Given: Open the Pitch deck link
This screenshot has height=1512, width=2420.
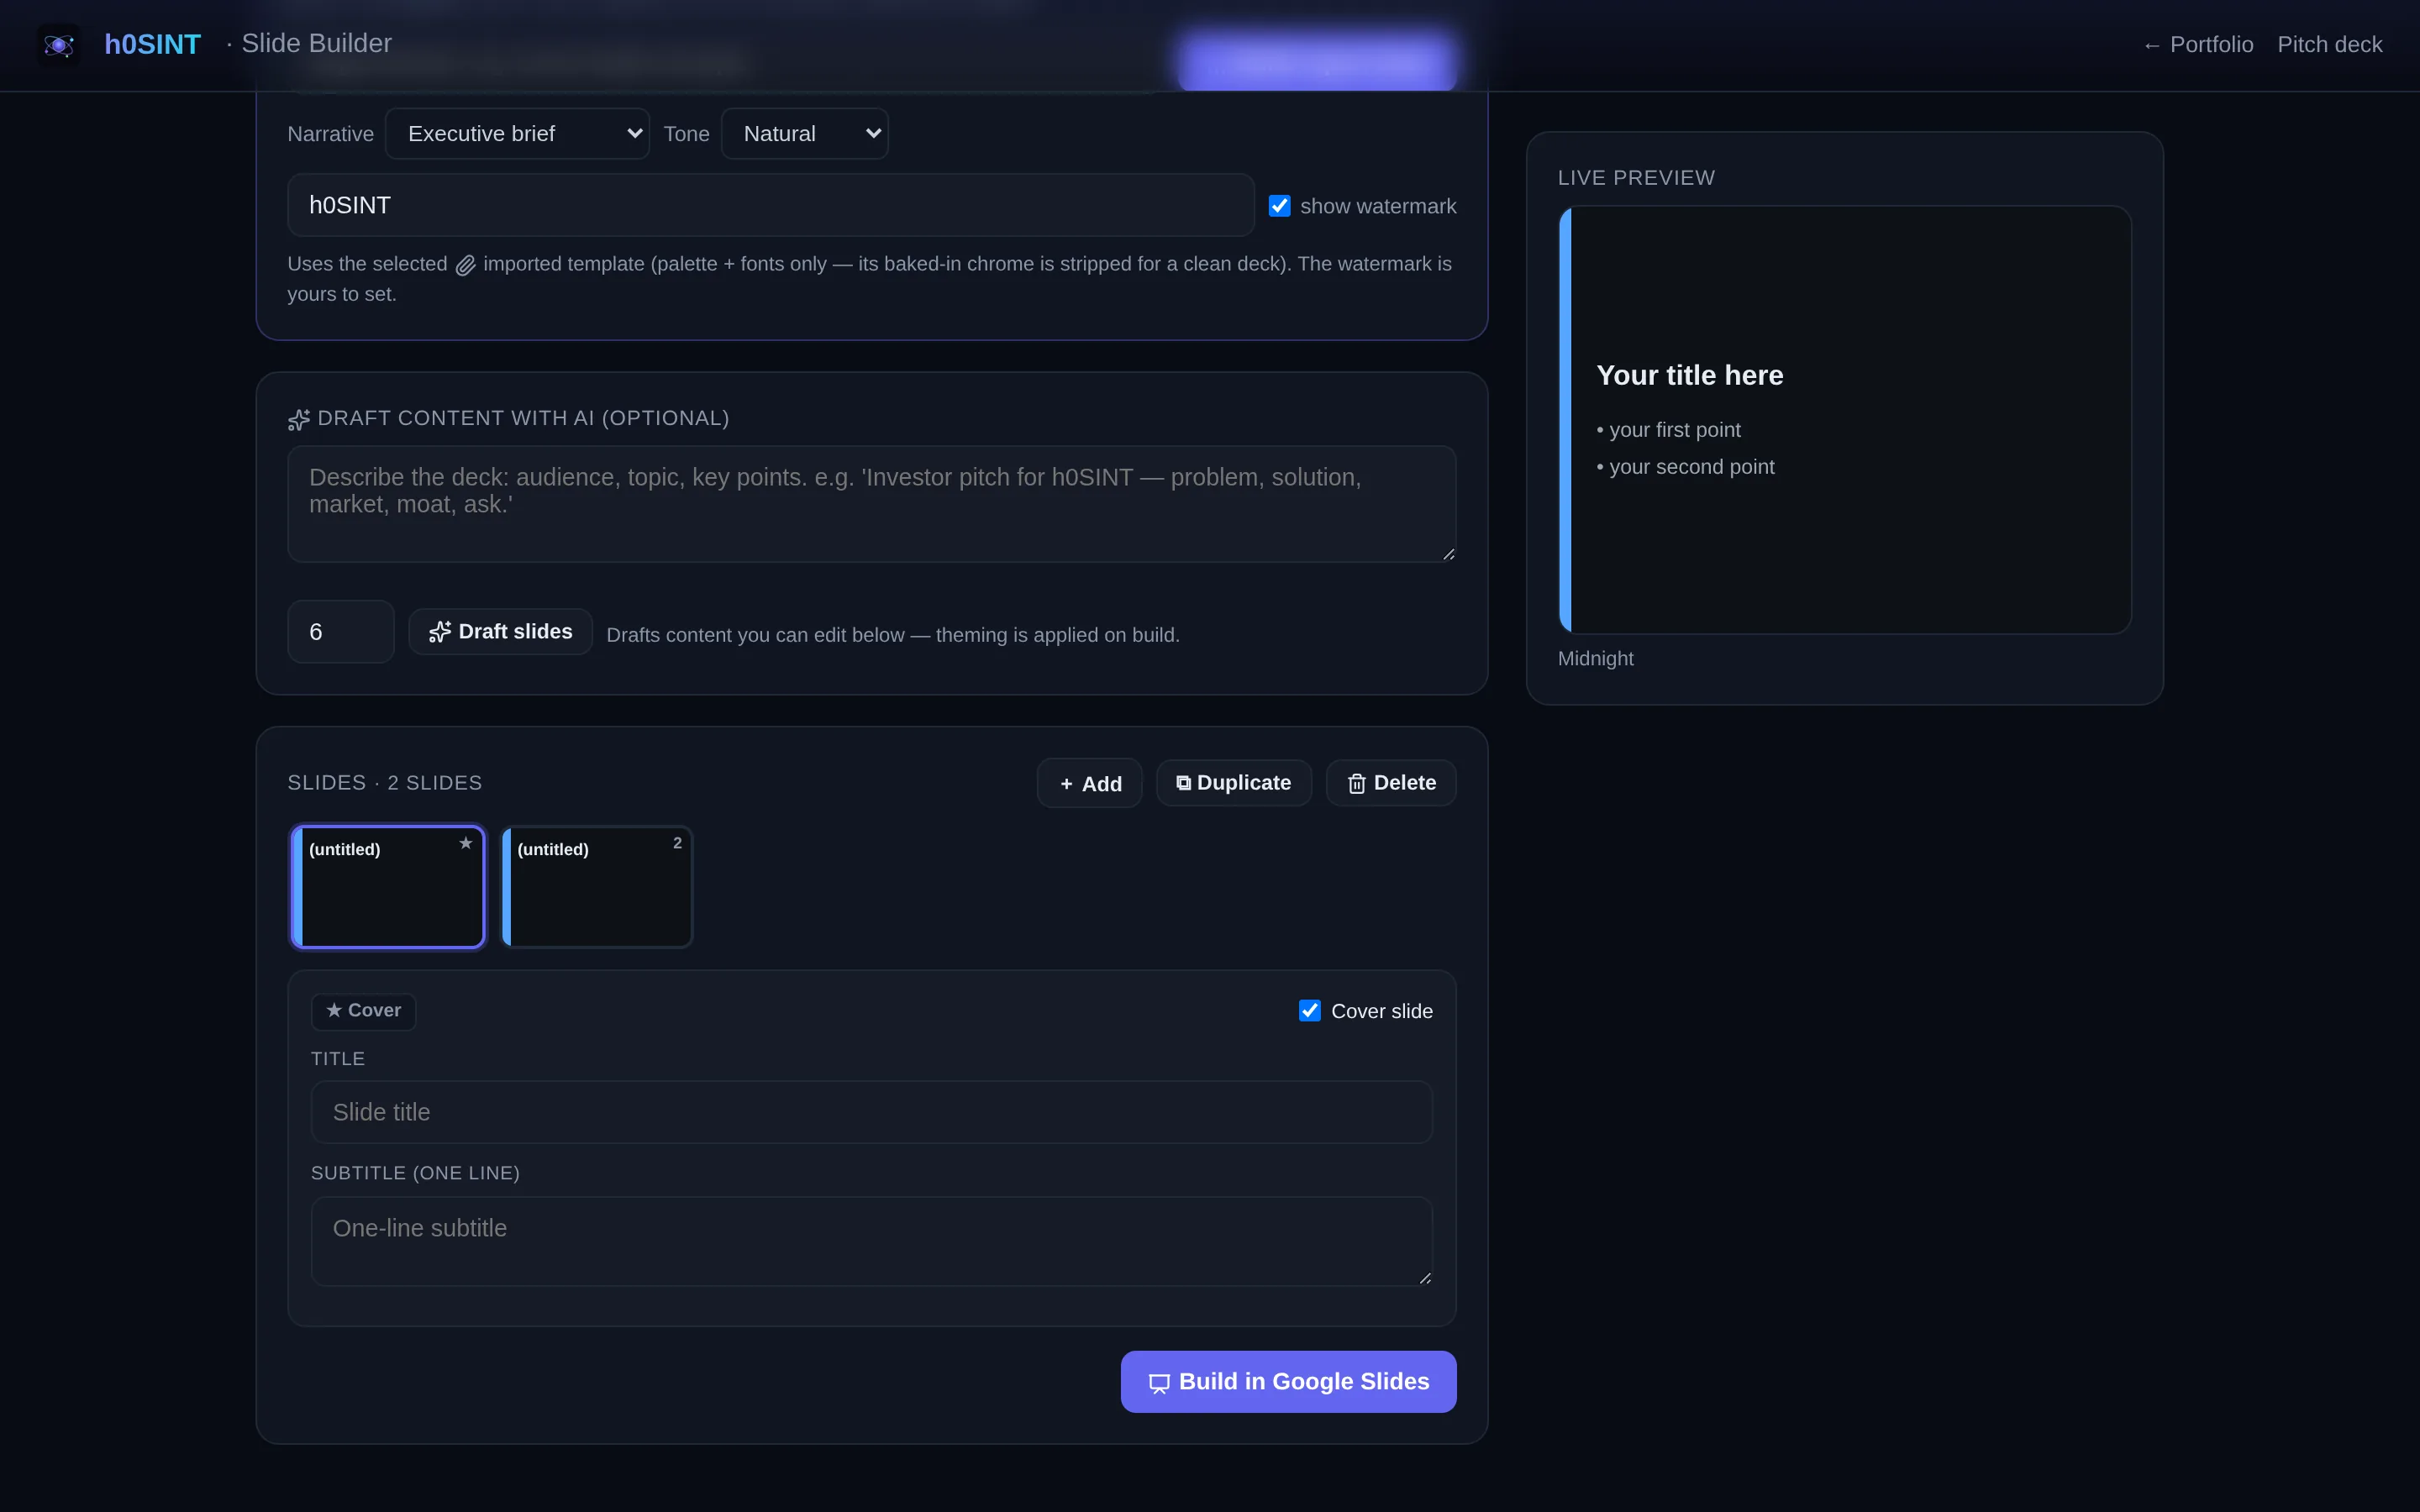Looking at the screenshot, I should pos(2330,45).
